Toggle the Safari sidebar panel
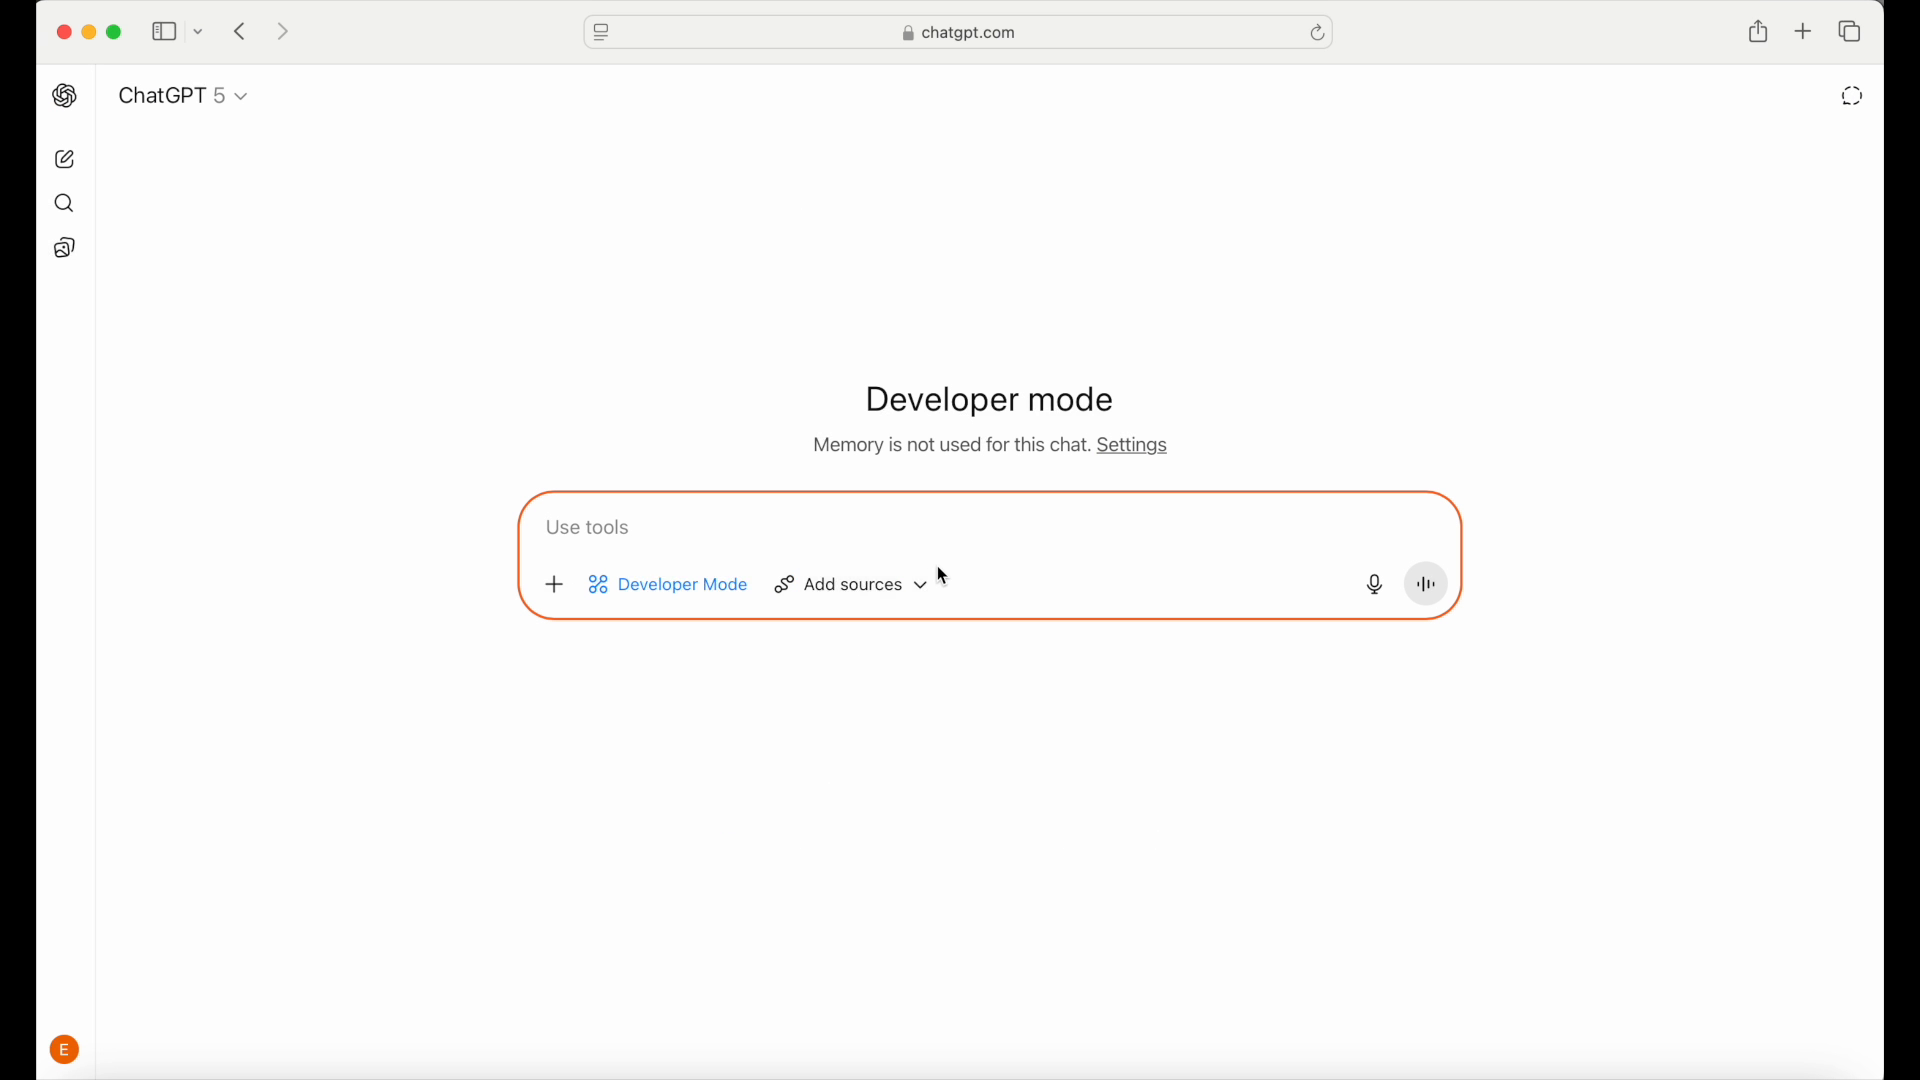This screenshot has height=1080, width=1920. 164,31
